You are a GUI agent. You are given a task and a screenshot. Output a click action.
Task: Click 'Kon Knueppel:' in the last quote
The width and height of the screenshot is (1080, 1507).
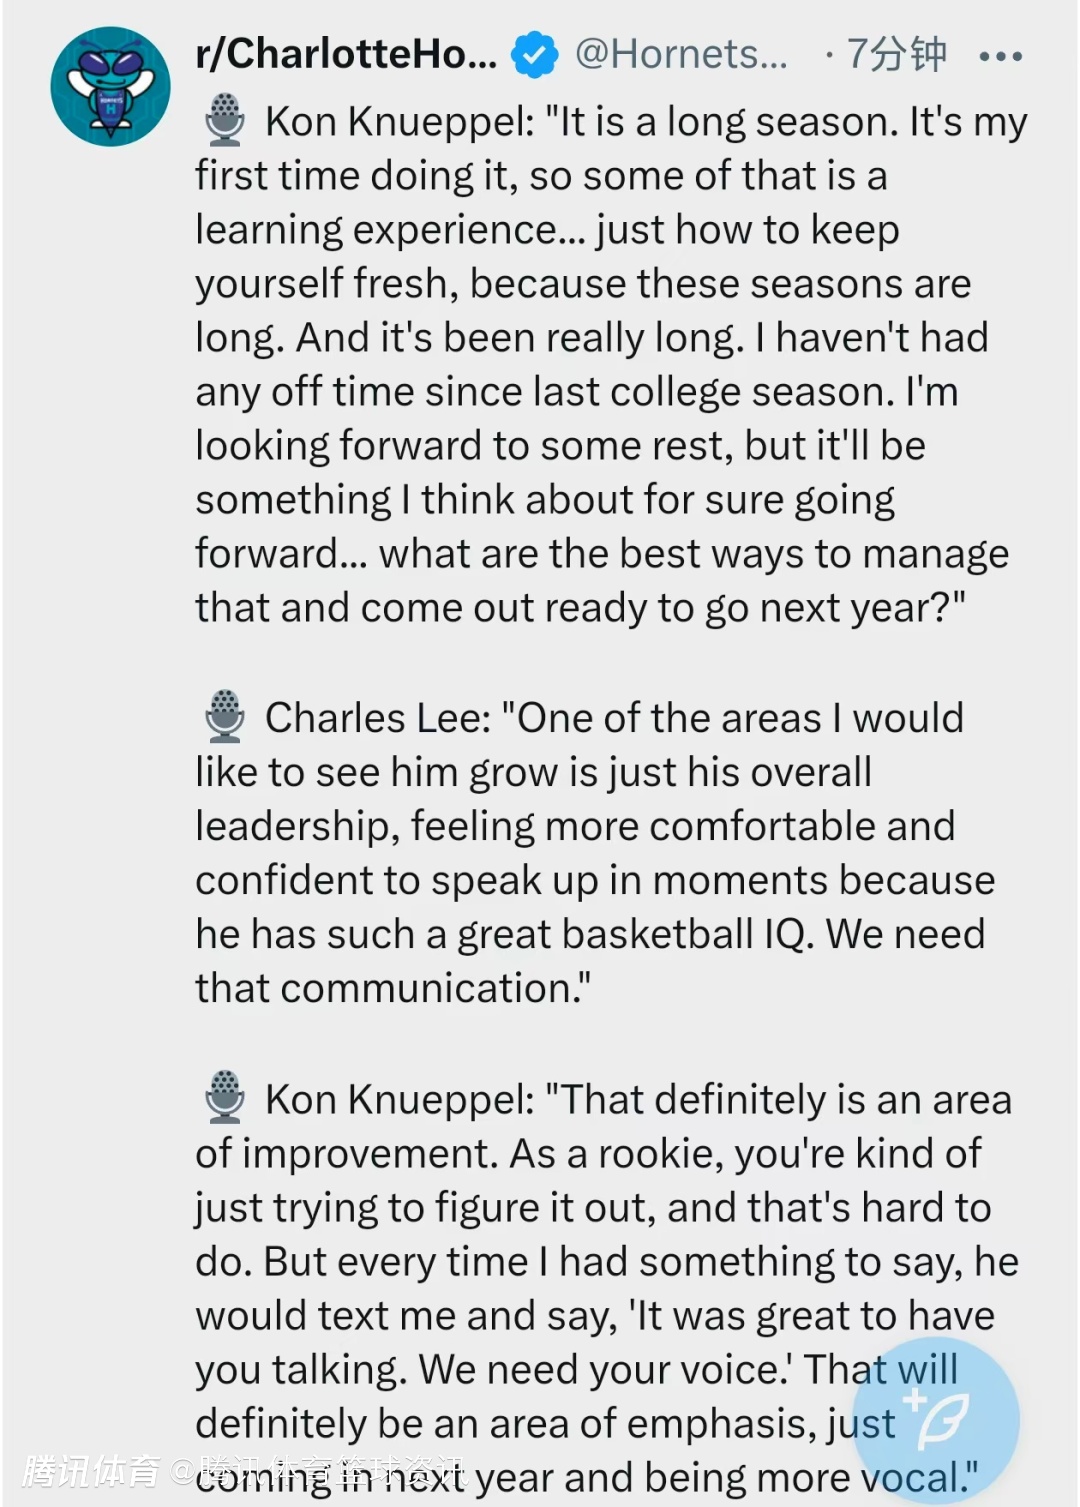click(x=400, y=1100)
